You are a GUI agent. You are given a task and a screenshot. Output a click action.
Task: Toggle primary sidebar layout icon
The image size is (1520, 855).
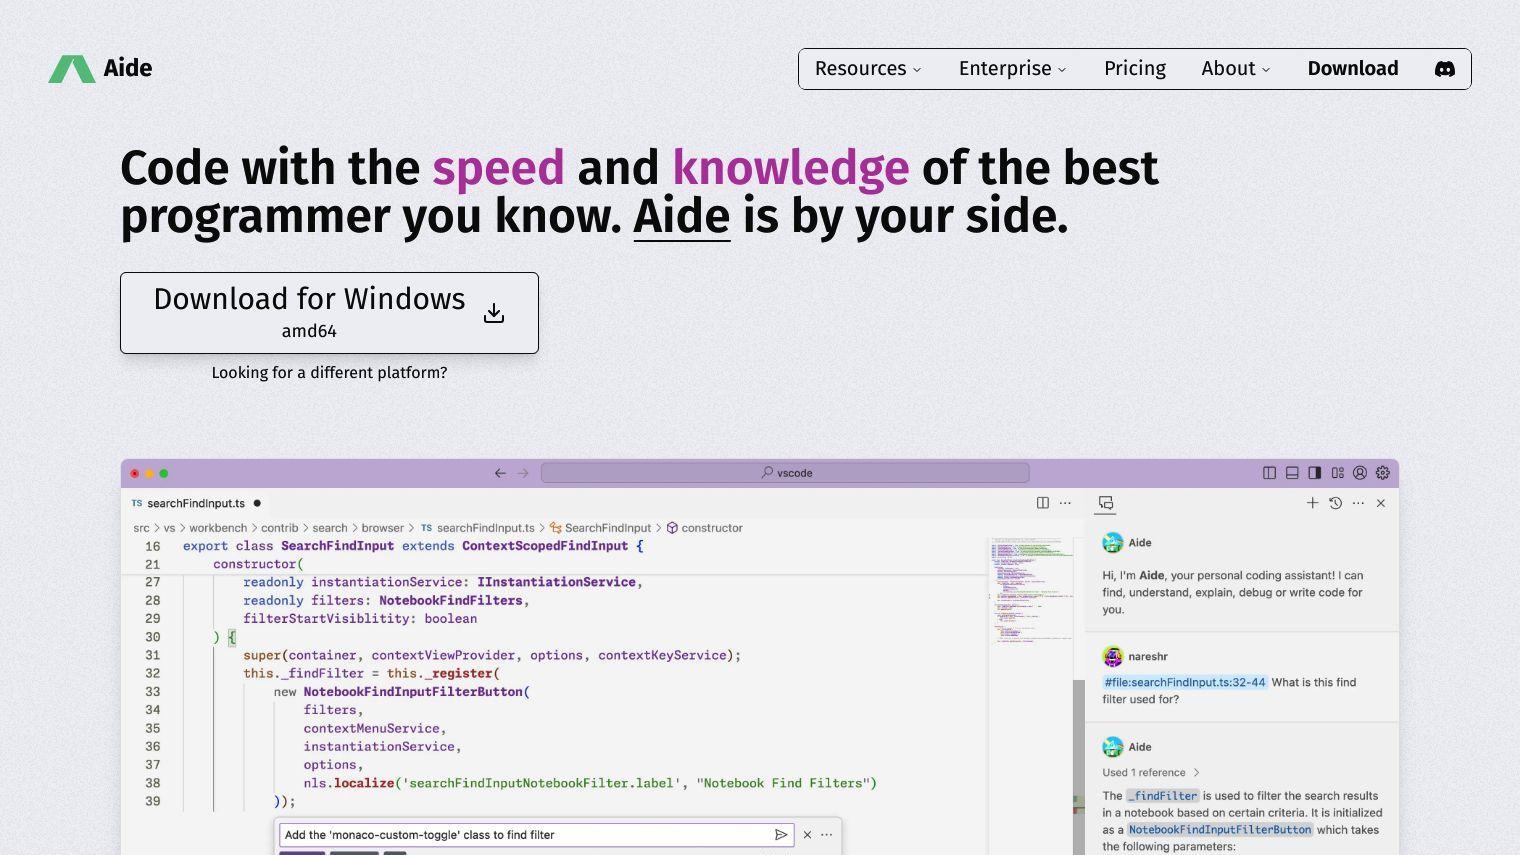point(1269,473)
